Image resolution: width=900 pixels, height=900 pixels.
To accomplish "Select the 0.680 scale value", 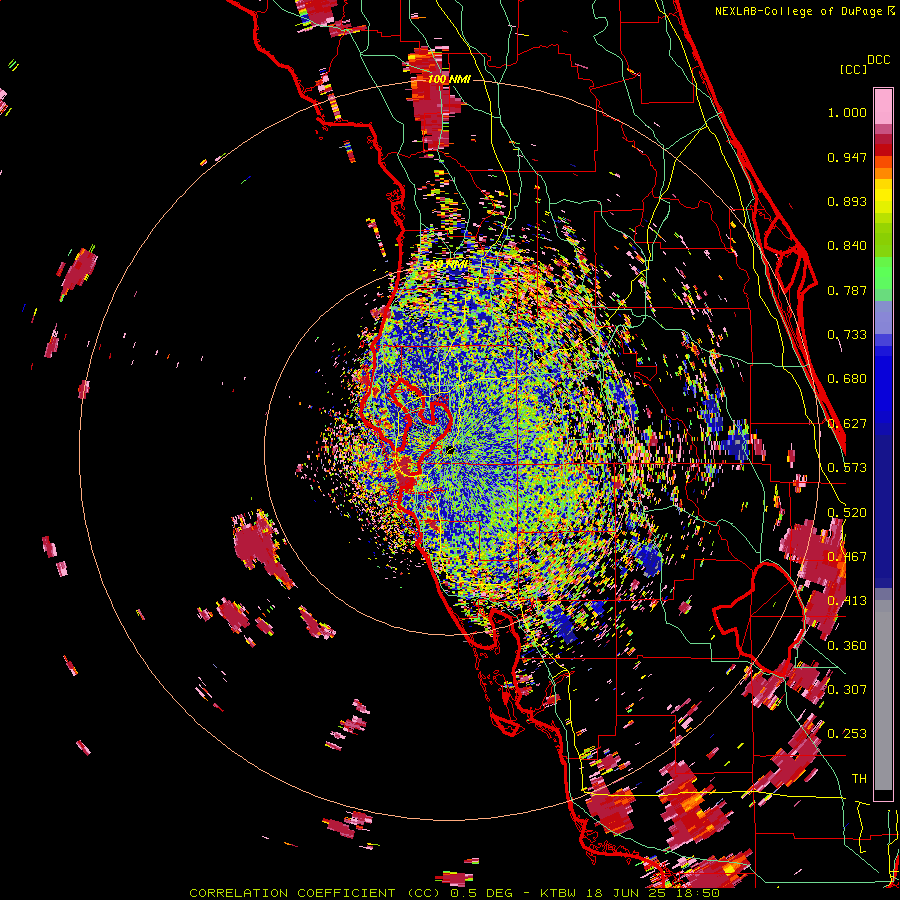I will [x=847, y=379].
